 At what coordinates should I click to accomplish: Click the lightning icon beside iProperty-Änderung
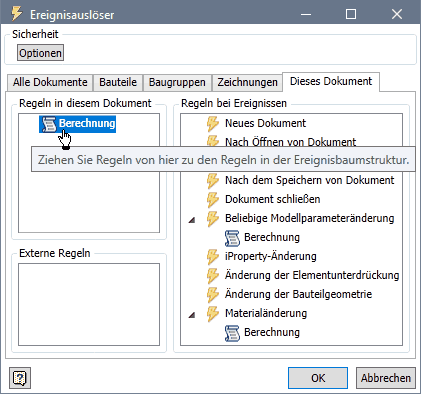pyautogui.click(x=213, y=257)
